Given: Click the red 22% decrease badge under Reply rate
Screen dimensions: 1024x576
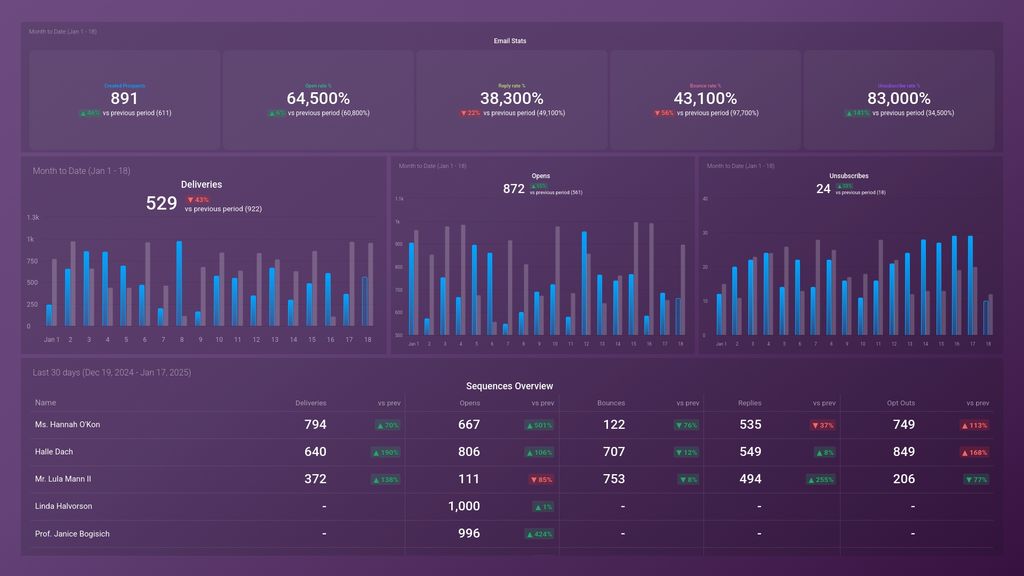Looking at the screenshot, I should pyautogui.click(x=470, y=113).
